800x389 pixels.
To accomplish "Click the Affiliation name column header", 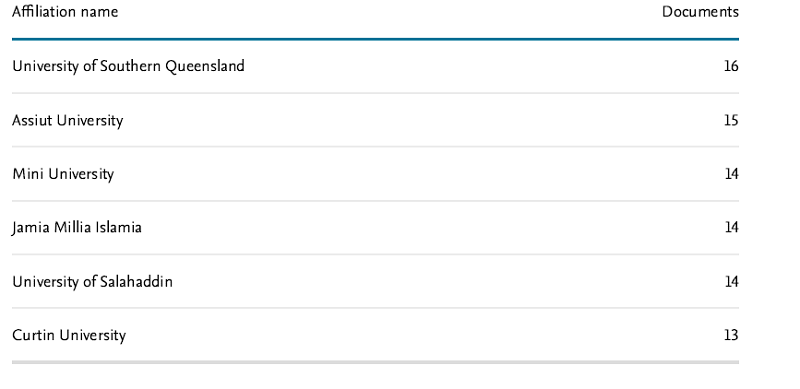I will [x=65, y=12].
